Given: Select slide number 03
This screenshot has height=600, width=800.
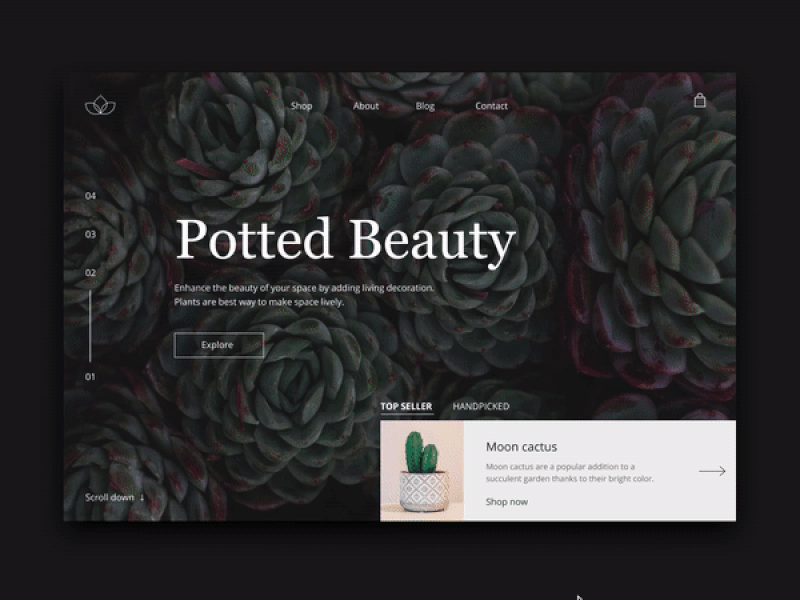Looking at the screenshot, I should coord(91,232).
